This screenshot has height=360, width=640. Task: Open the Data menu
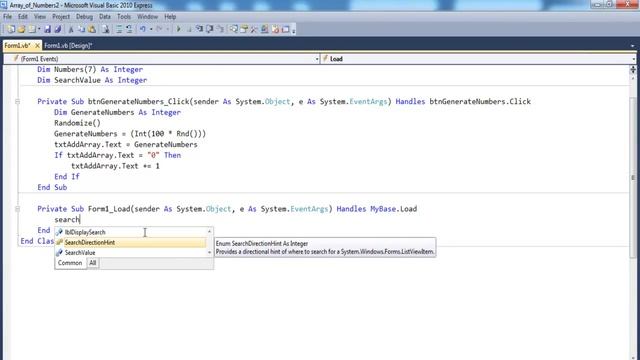pos(104,17)
